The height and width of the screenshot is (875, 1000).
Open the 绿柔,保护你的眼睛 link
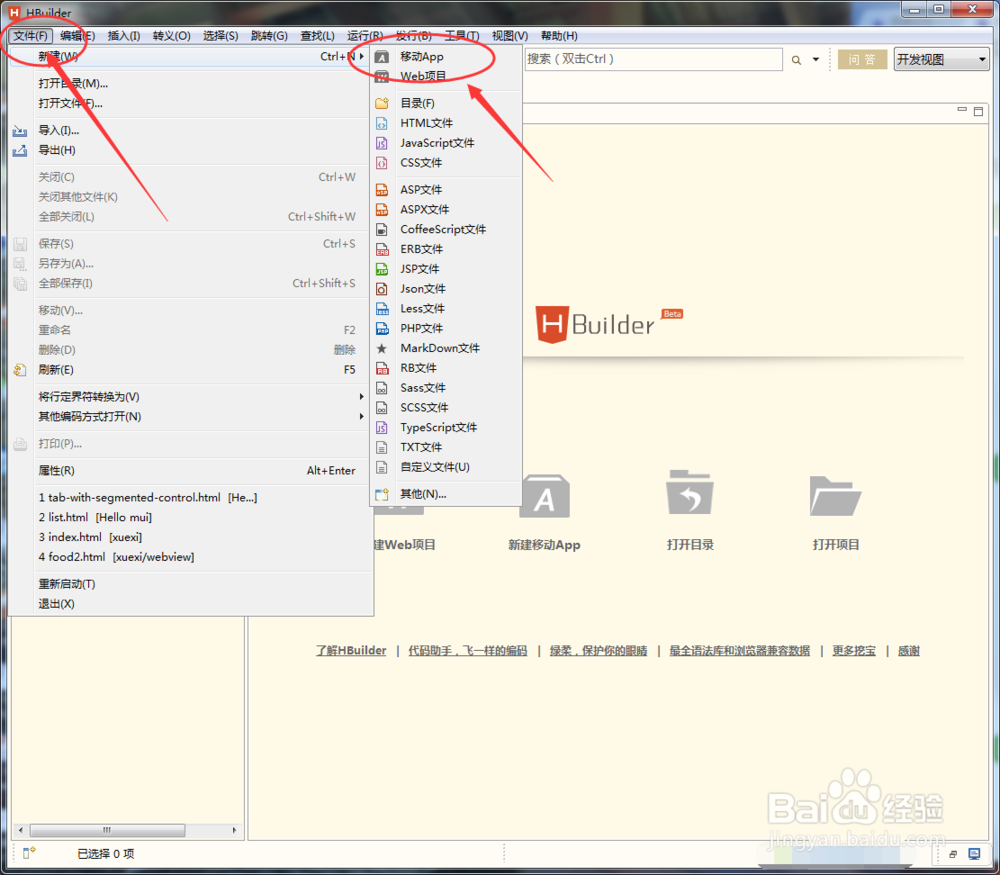click(598, 651)
